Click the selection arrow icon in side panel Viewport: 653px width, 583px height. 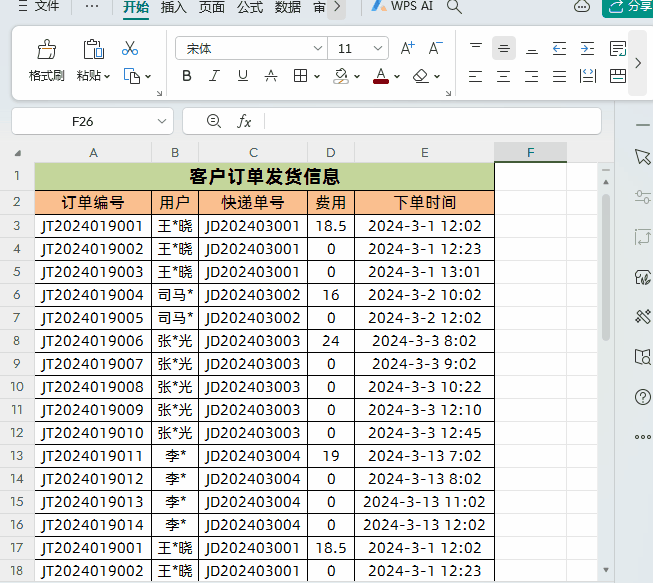pyautogui.click(x=643, y=157)
